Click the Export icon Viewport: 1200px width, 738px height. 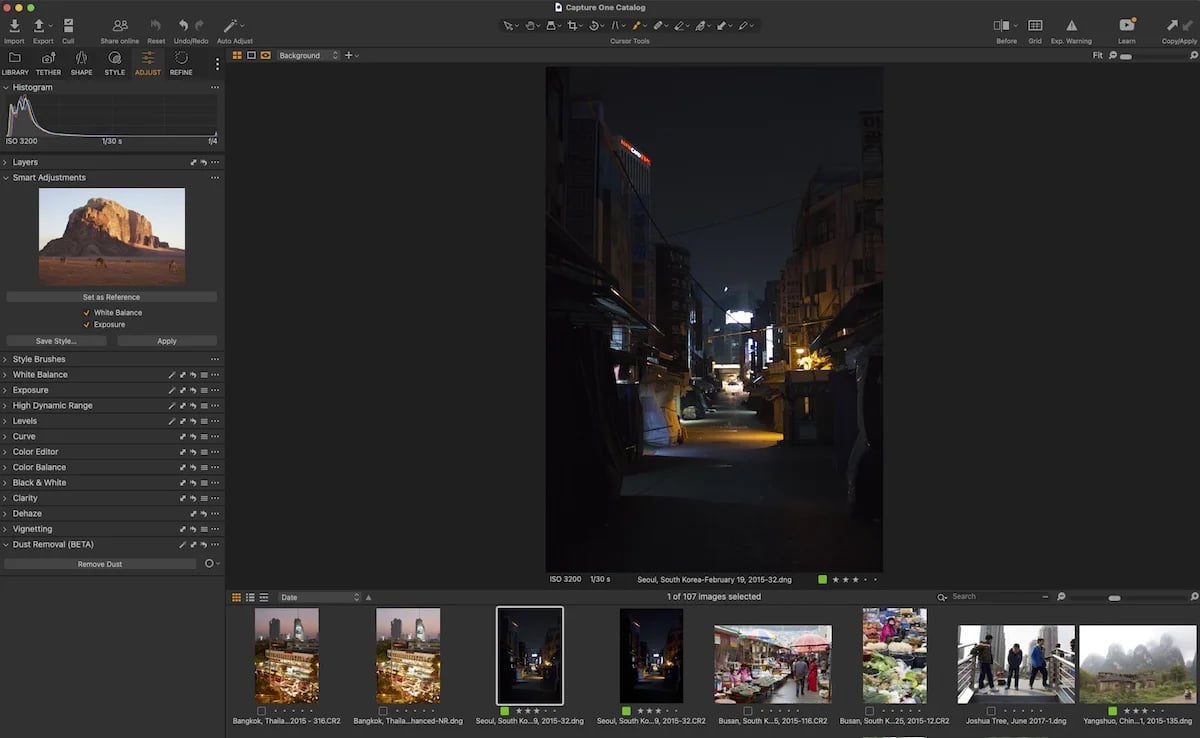[x=41, y=25]
